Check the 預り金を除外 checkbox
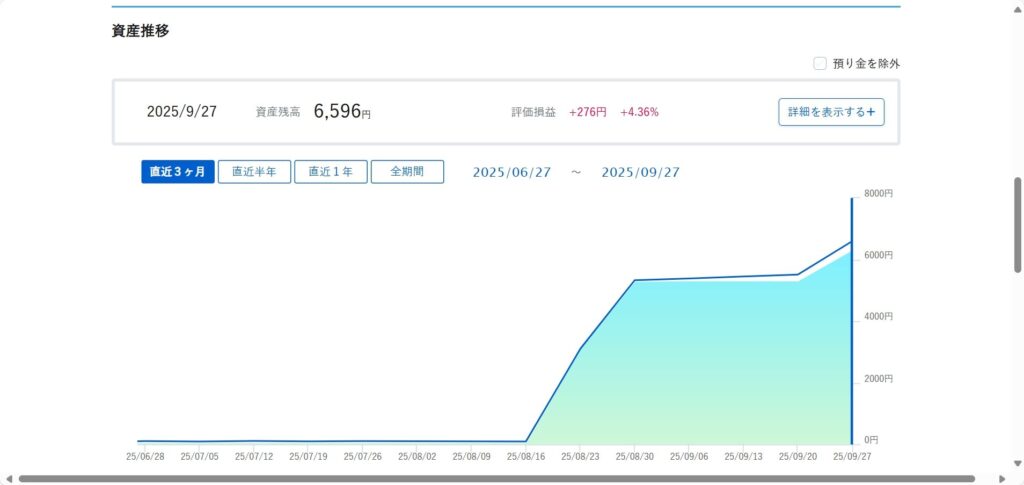The width and height of the screenshot is (1024, 485). (820, 64)
